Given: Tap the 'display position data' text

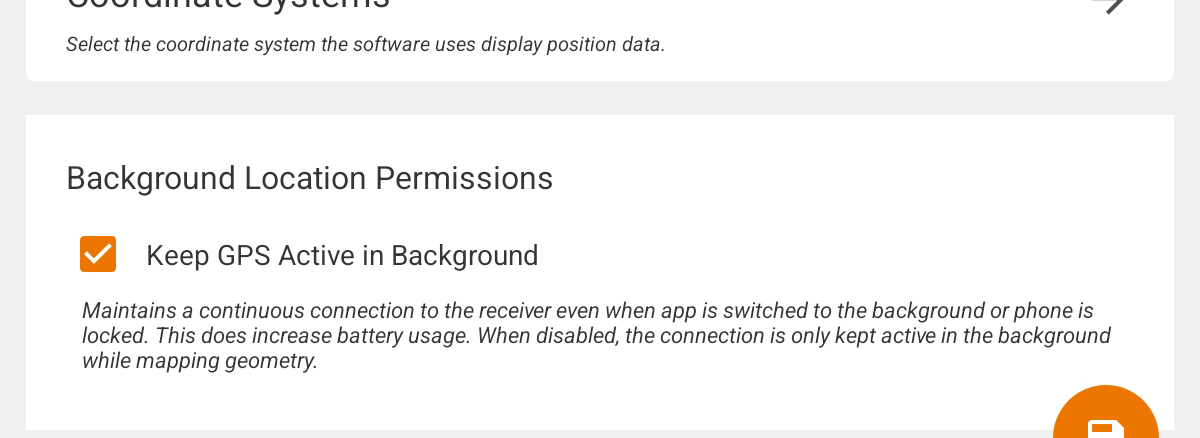Looking at the screenshot, I should coord(573,45).
